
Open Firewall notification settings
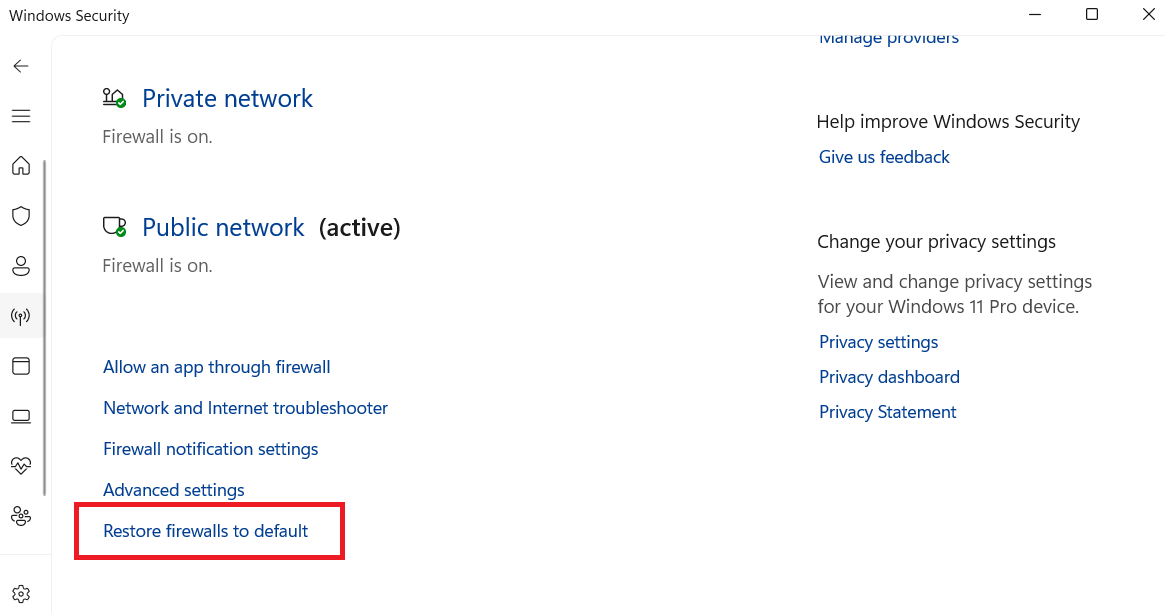tap(210, 449)
